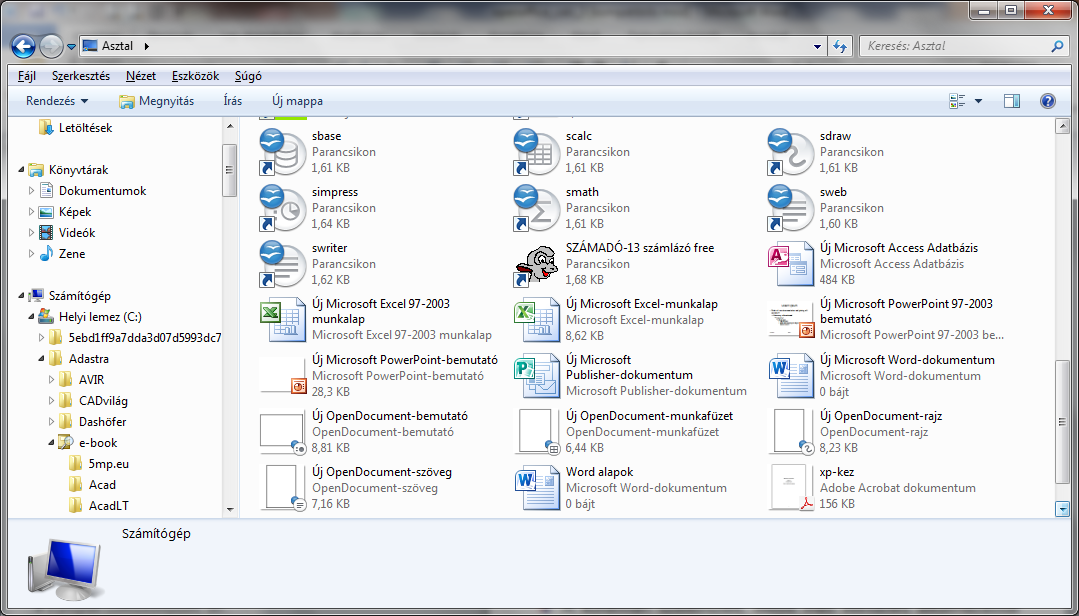1079x616 pixels.
Task: Select Új Microsoft Excel 97-2003 munkalap icon
Action: pyautogui.click(x=282, y=319)
